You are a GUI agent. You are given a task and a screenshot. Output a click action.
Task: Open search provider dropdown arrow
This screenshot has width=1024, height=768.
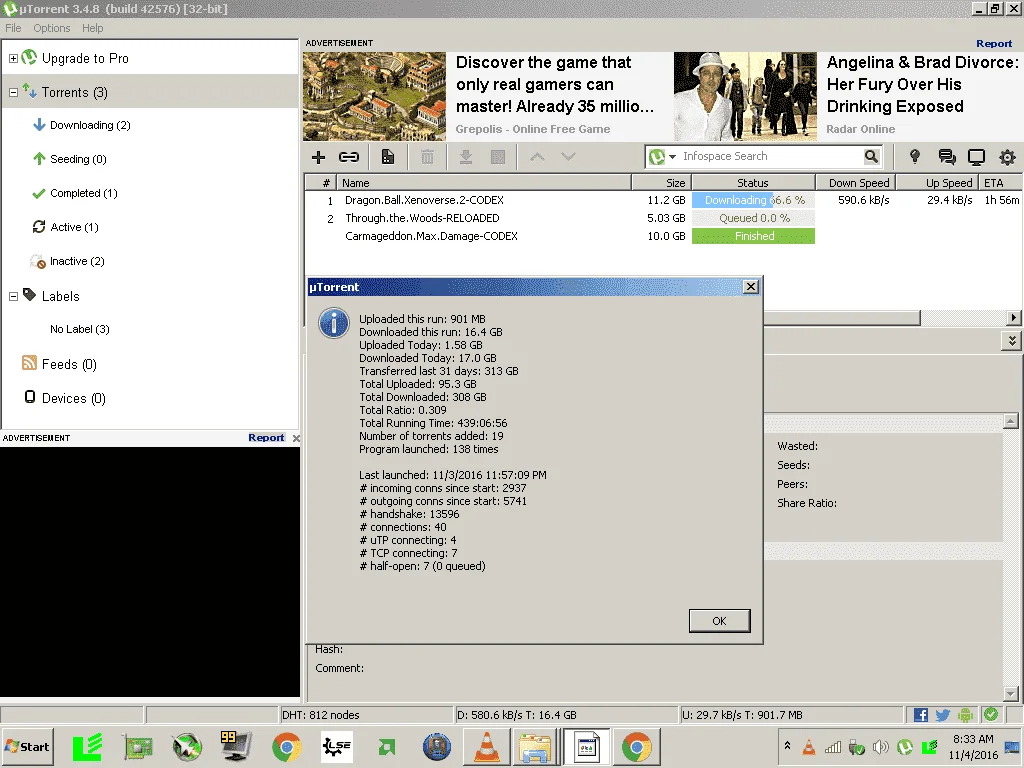pos(673,157)
